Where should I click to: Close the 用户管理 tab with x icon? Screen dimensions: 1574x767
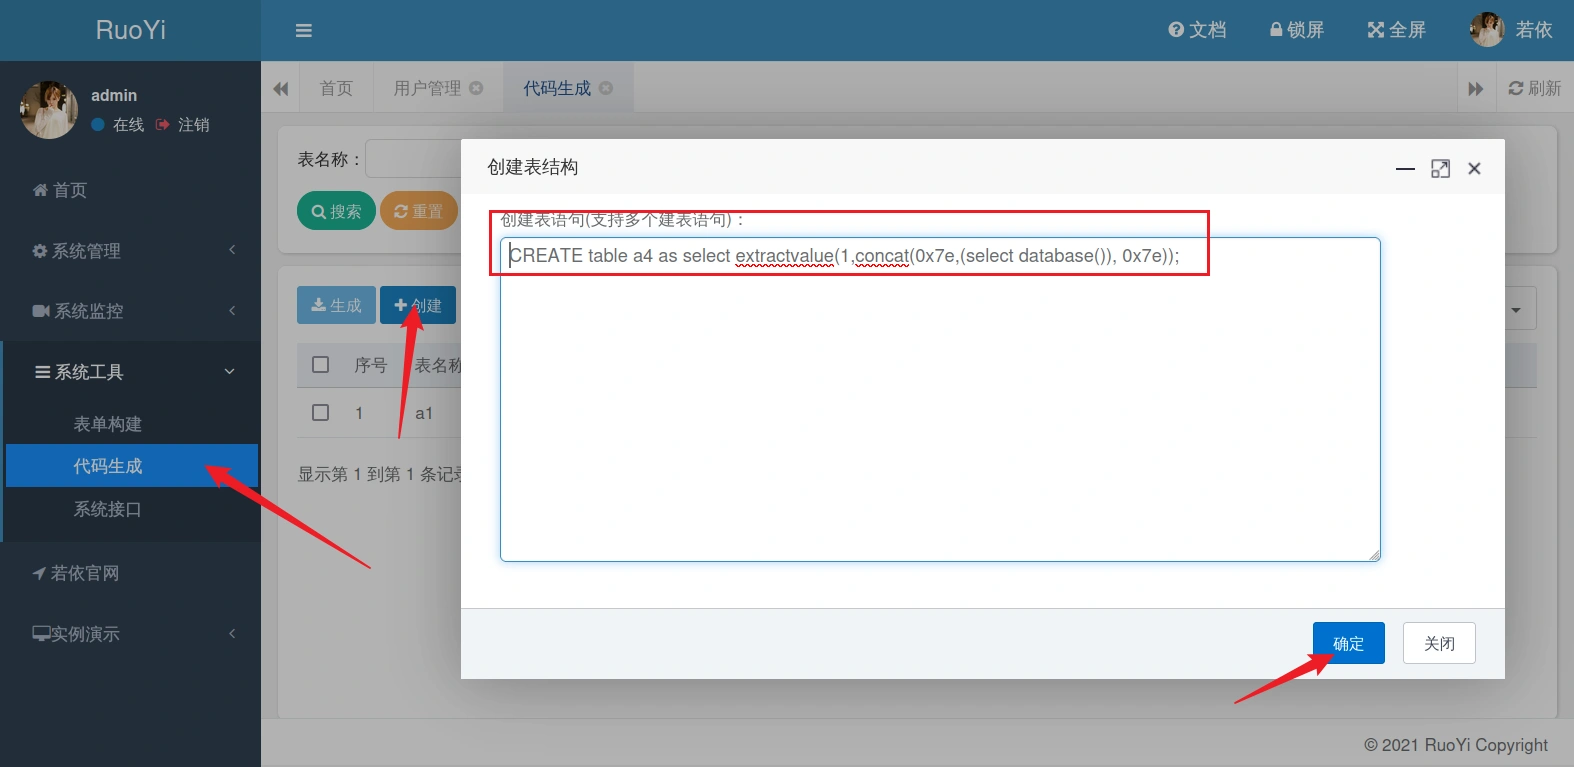[476, 88]
